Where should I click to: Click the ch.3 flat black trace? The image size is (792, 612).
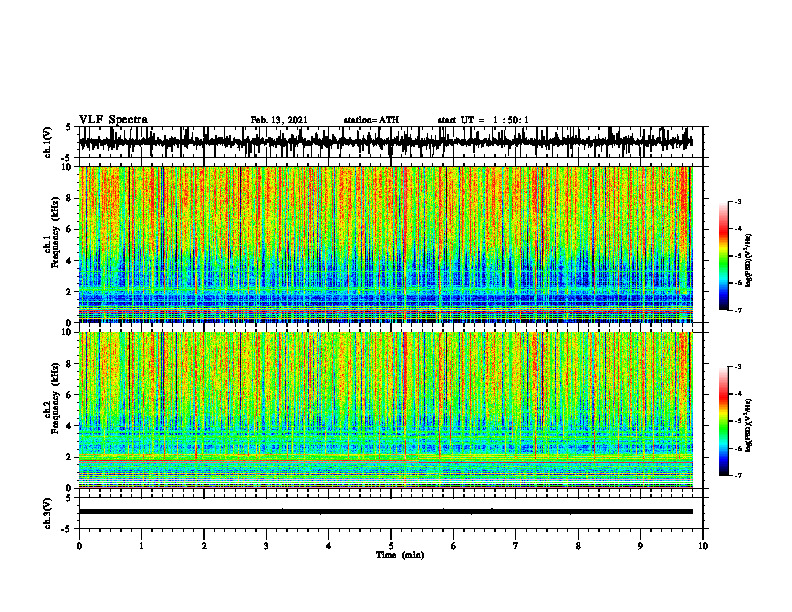tap(385, 512)
